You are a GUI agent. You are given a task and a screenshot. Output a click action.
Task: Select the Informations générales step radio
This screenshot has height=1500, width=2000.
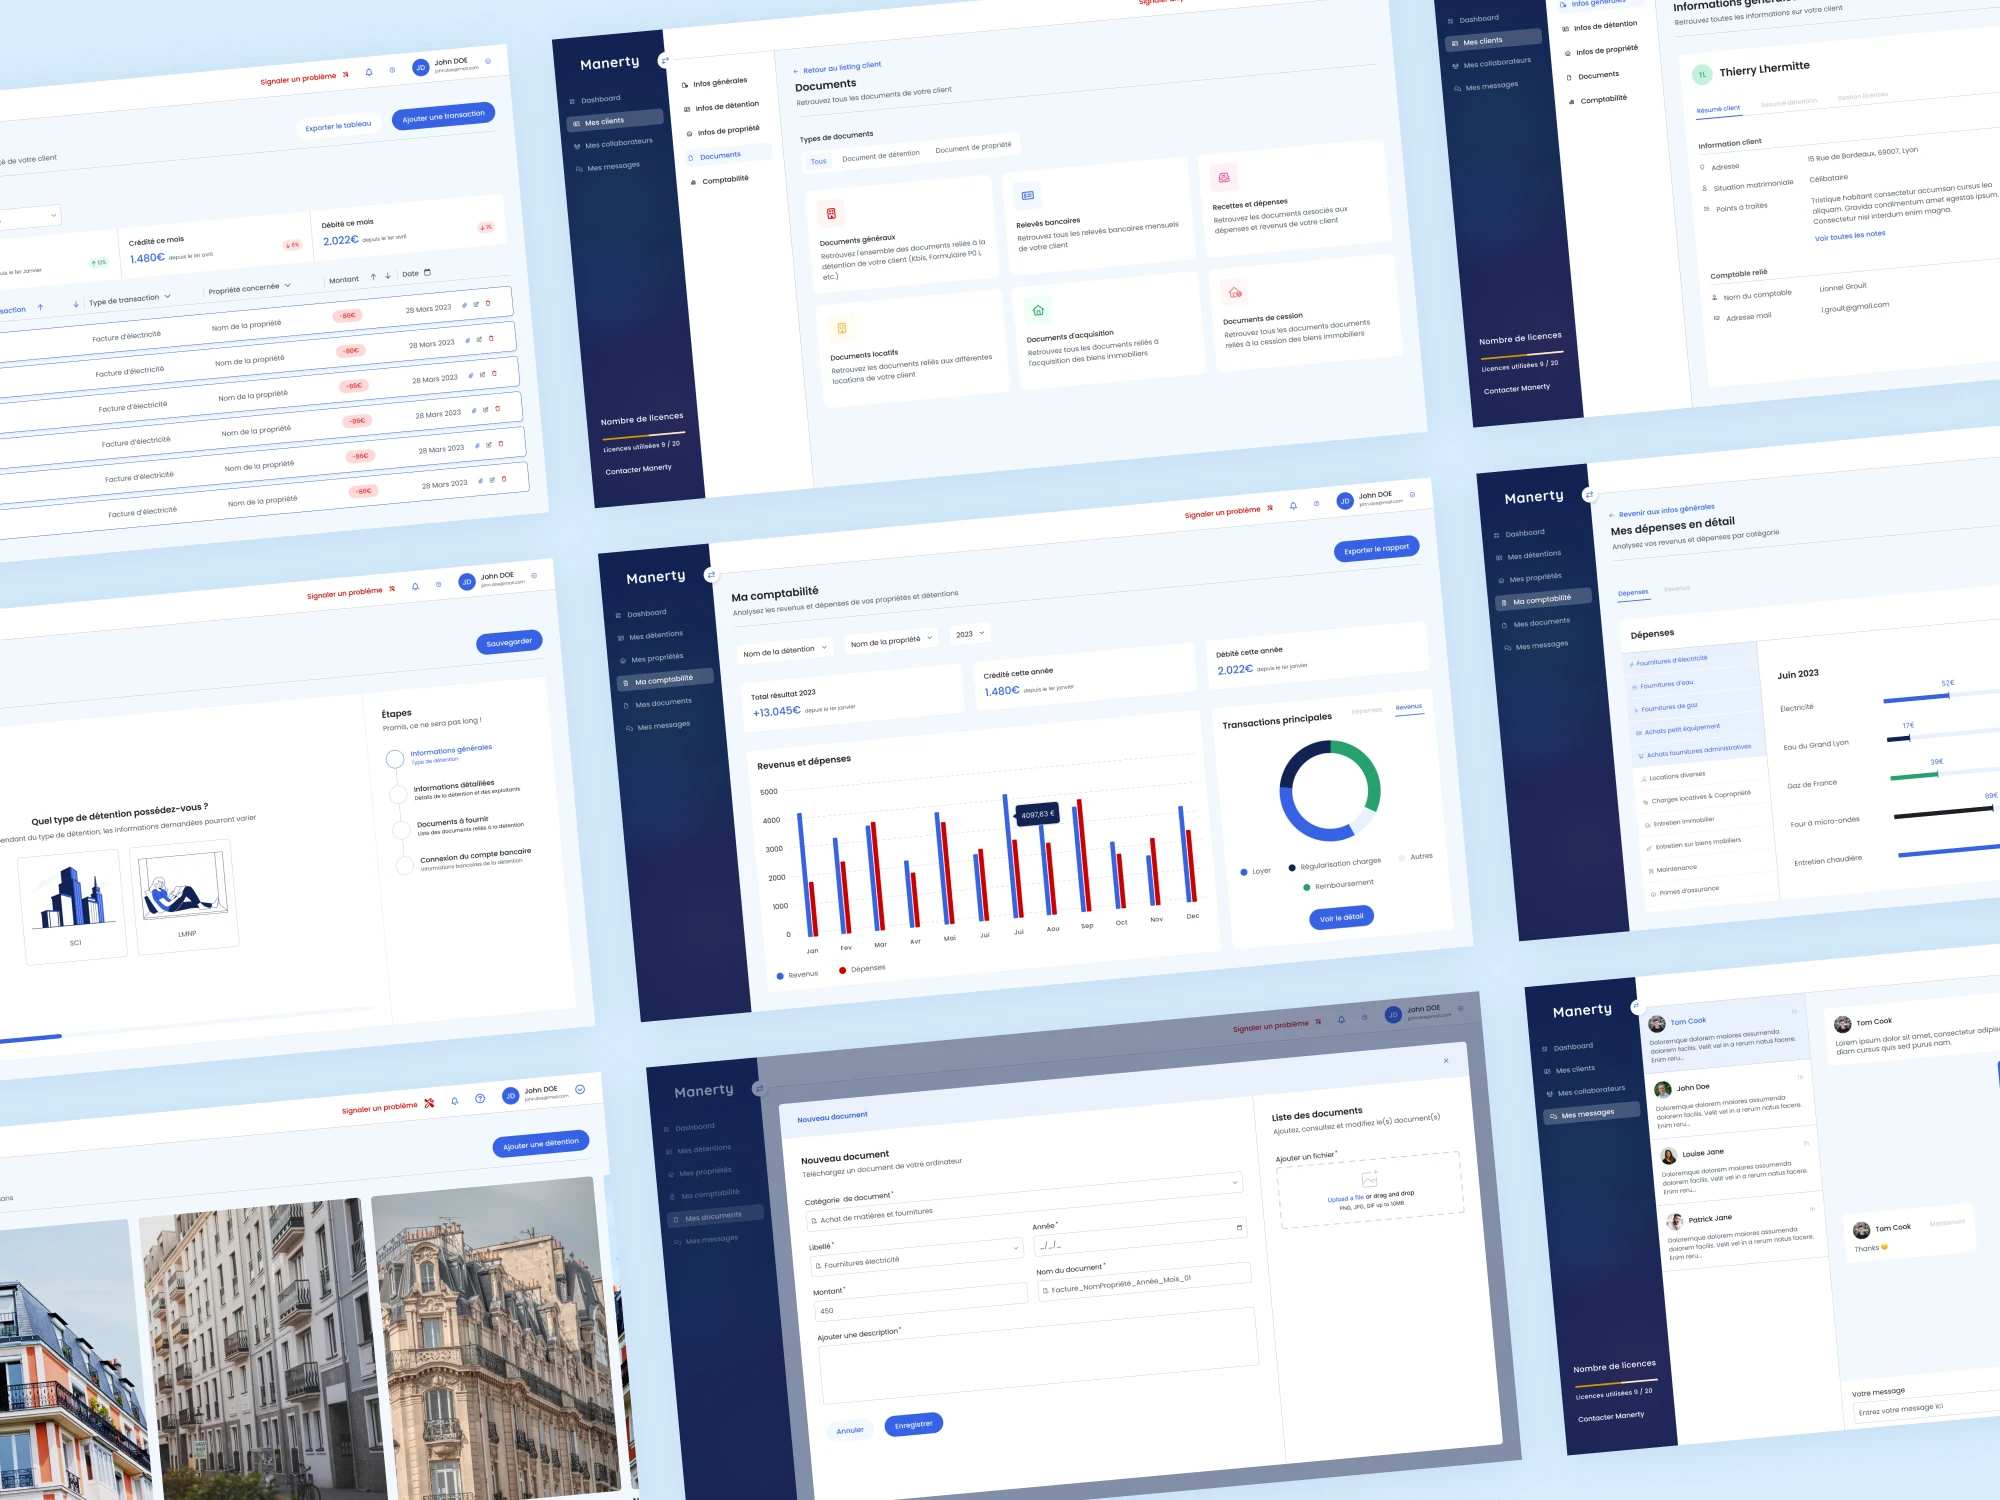click(x=395, y=758)
